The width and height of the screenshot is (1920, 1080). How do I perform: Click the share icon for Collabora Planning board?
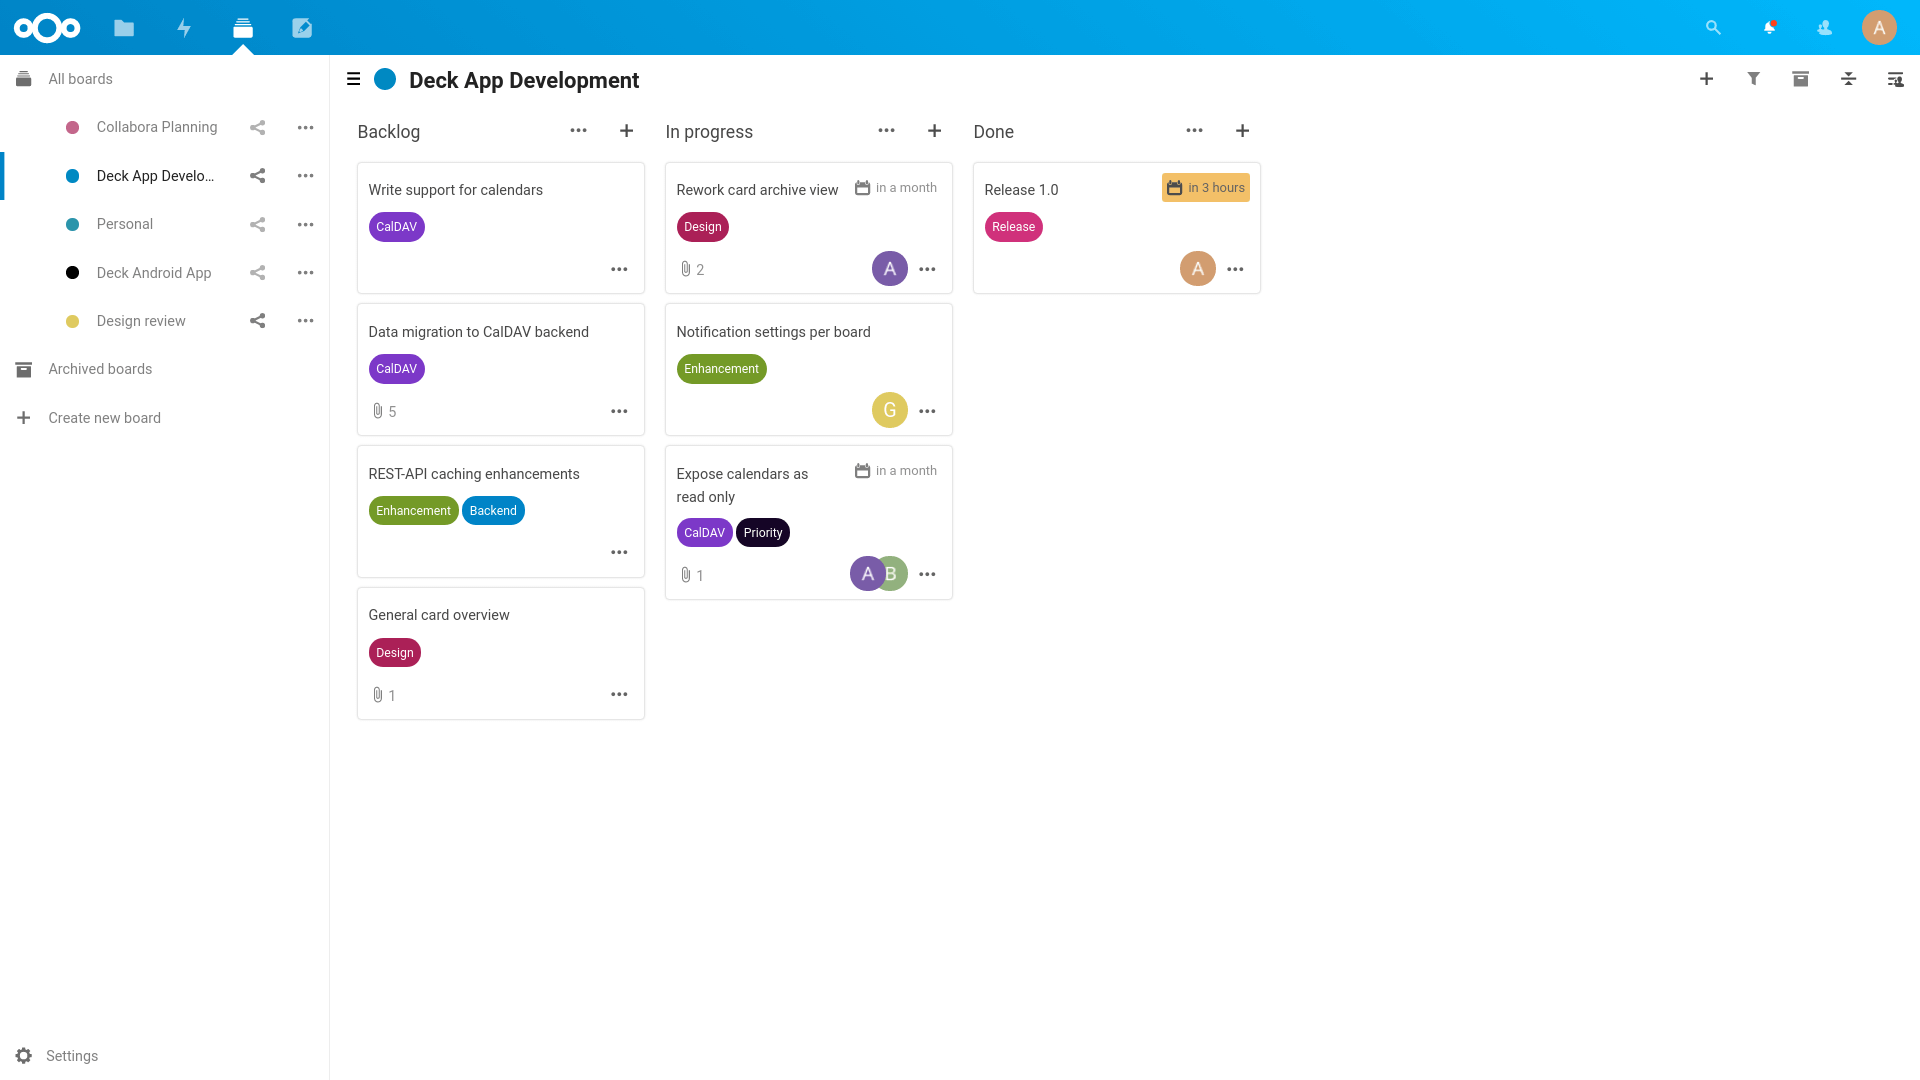[x=257, y=127]
